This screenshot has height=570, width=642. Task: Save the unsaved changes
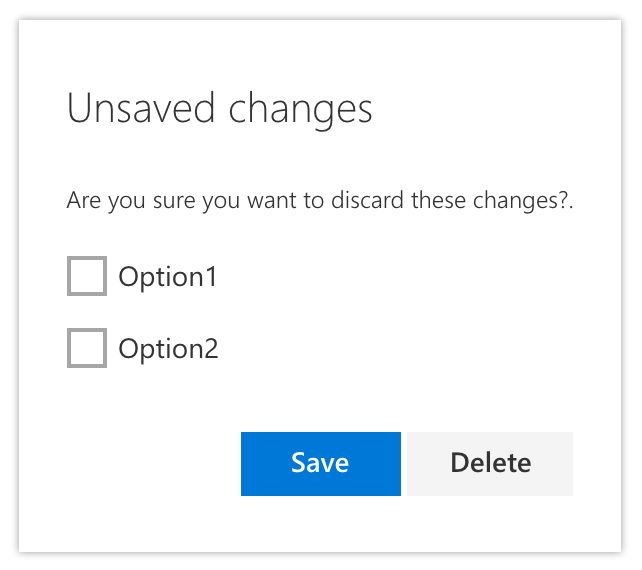(321, 464)
